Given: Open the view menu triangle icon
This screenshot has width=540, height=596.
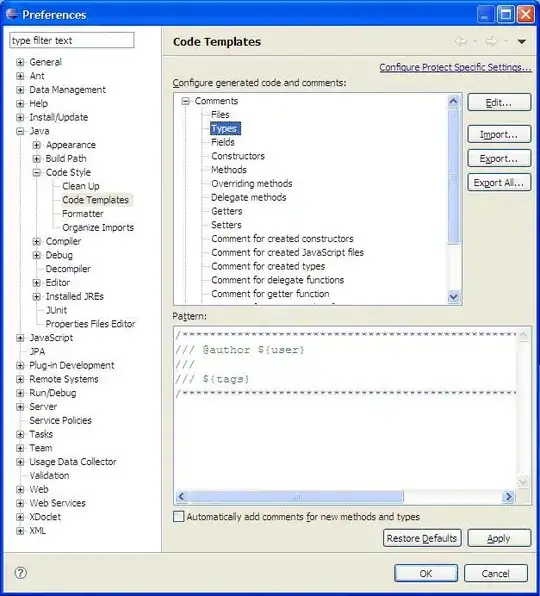Looking at the screenshot, I should pos(522,41).
